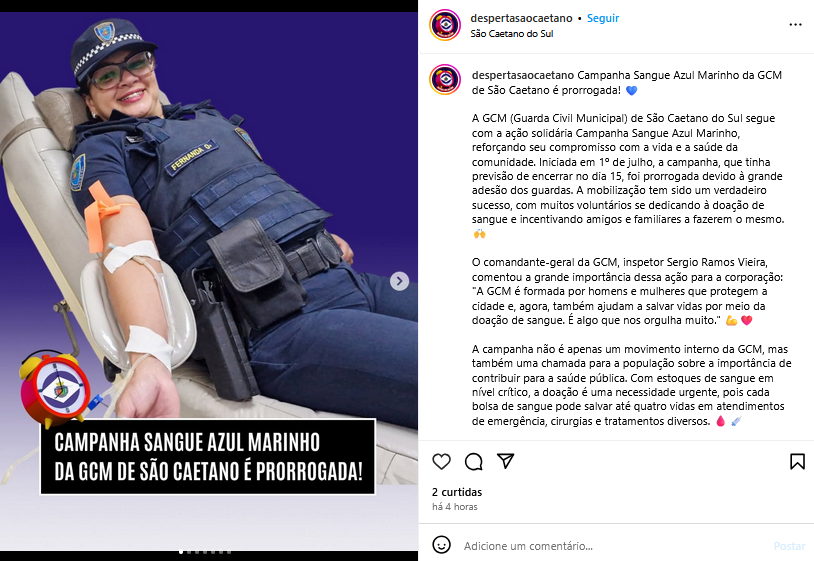Screen dimensions: 814x561
Task: View who liked via 2 curtidas
Action: [x=457, y=492]
